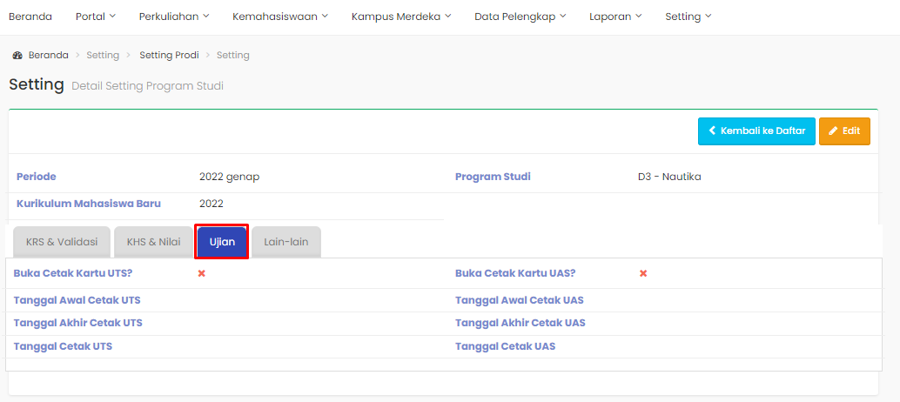Open the Lain-lain tab
The image size is (900, 402).
(x=285, y=242)
